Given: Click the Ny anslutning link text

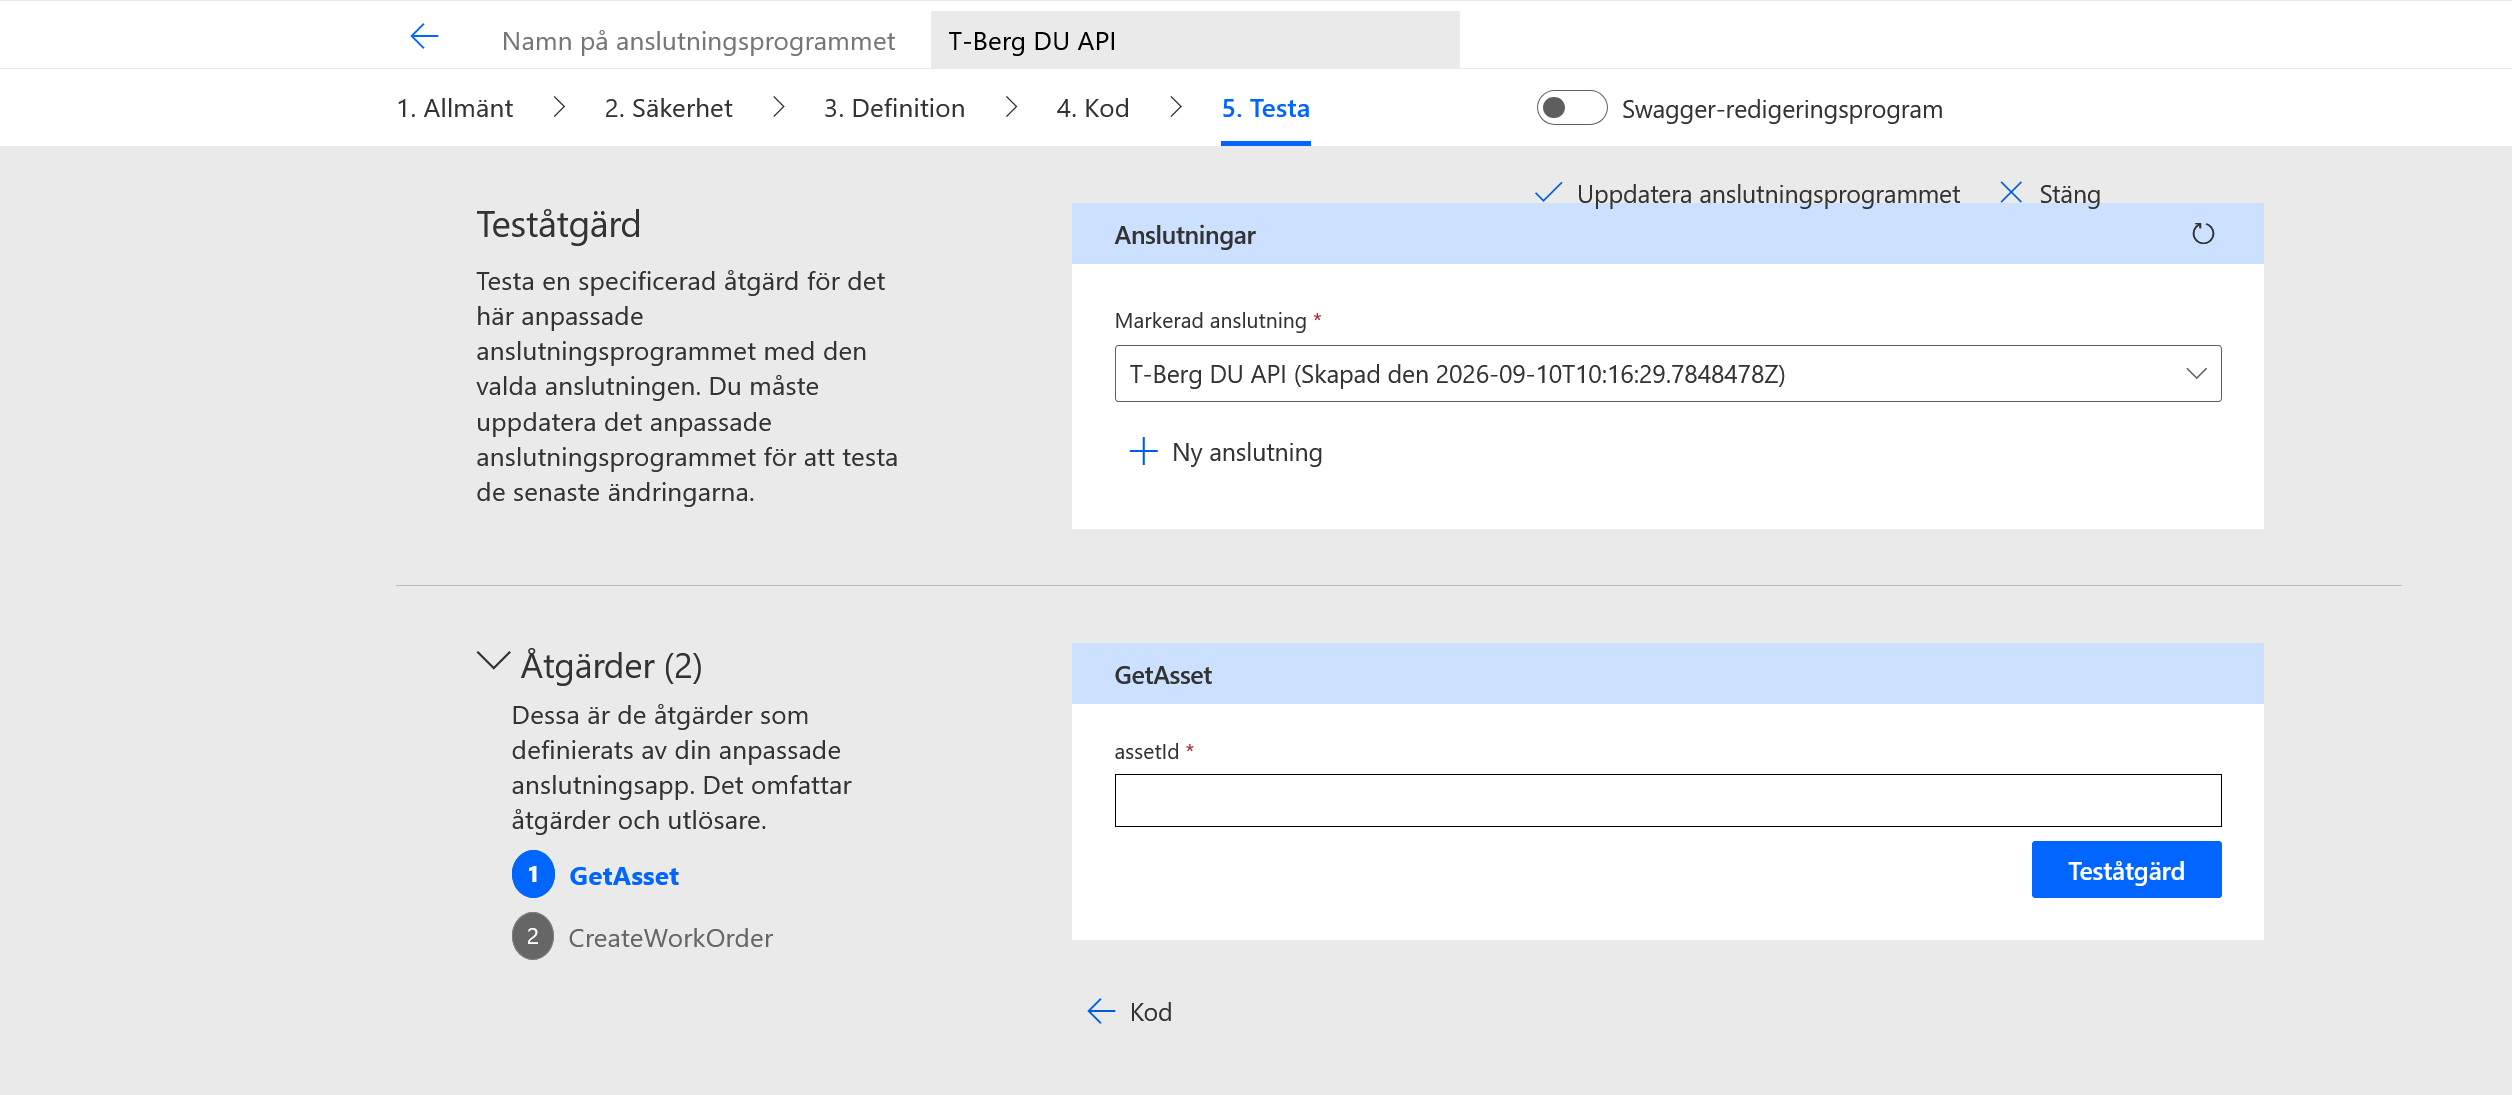Looking at the screenshot, I should 1247,452.
